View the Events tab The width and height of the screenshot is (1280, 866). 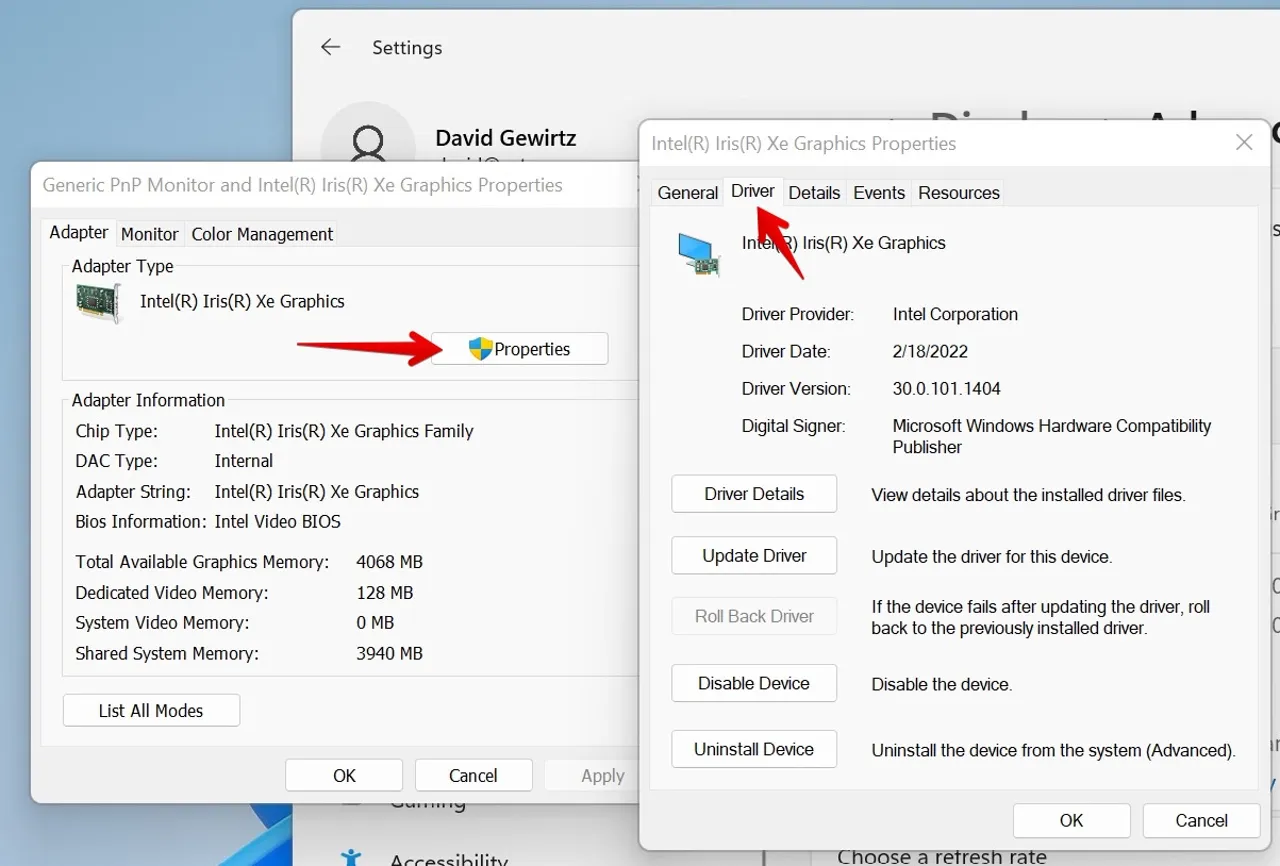(x=879, y=193)
